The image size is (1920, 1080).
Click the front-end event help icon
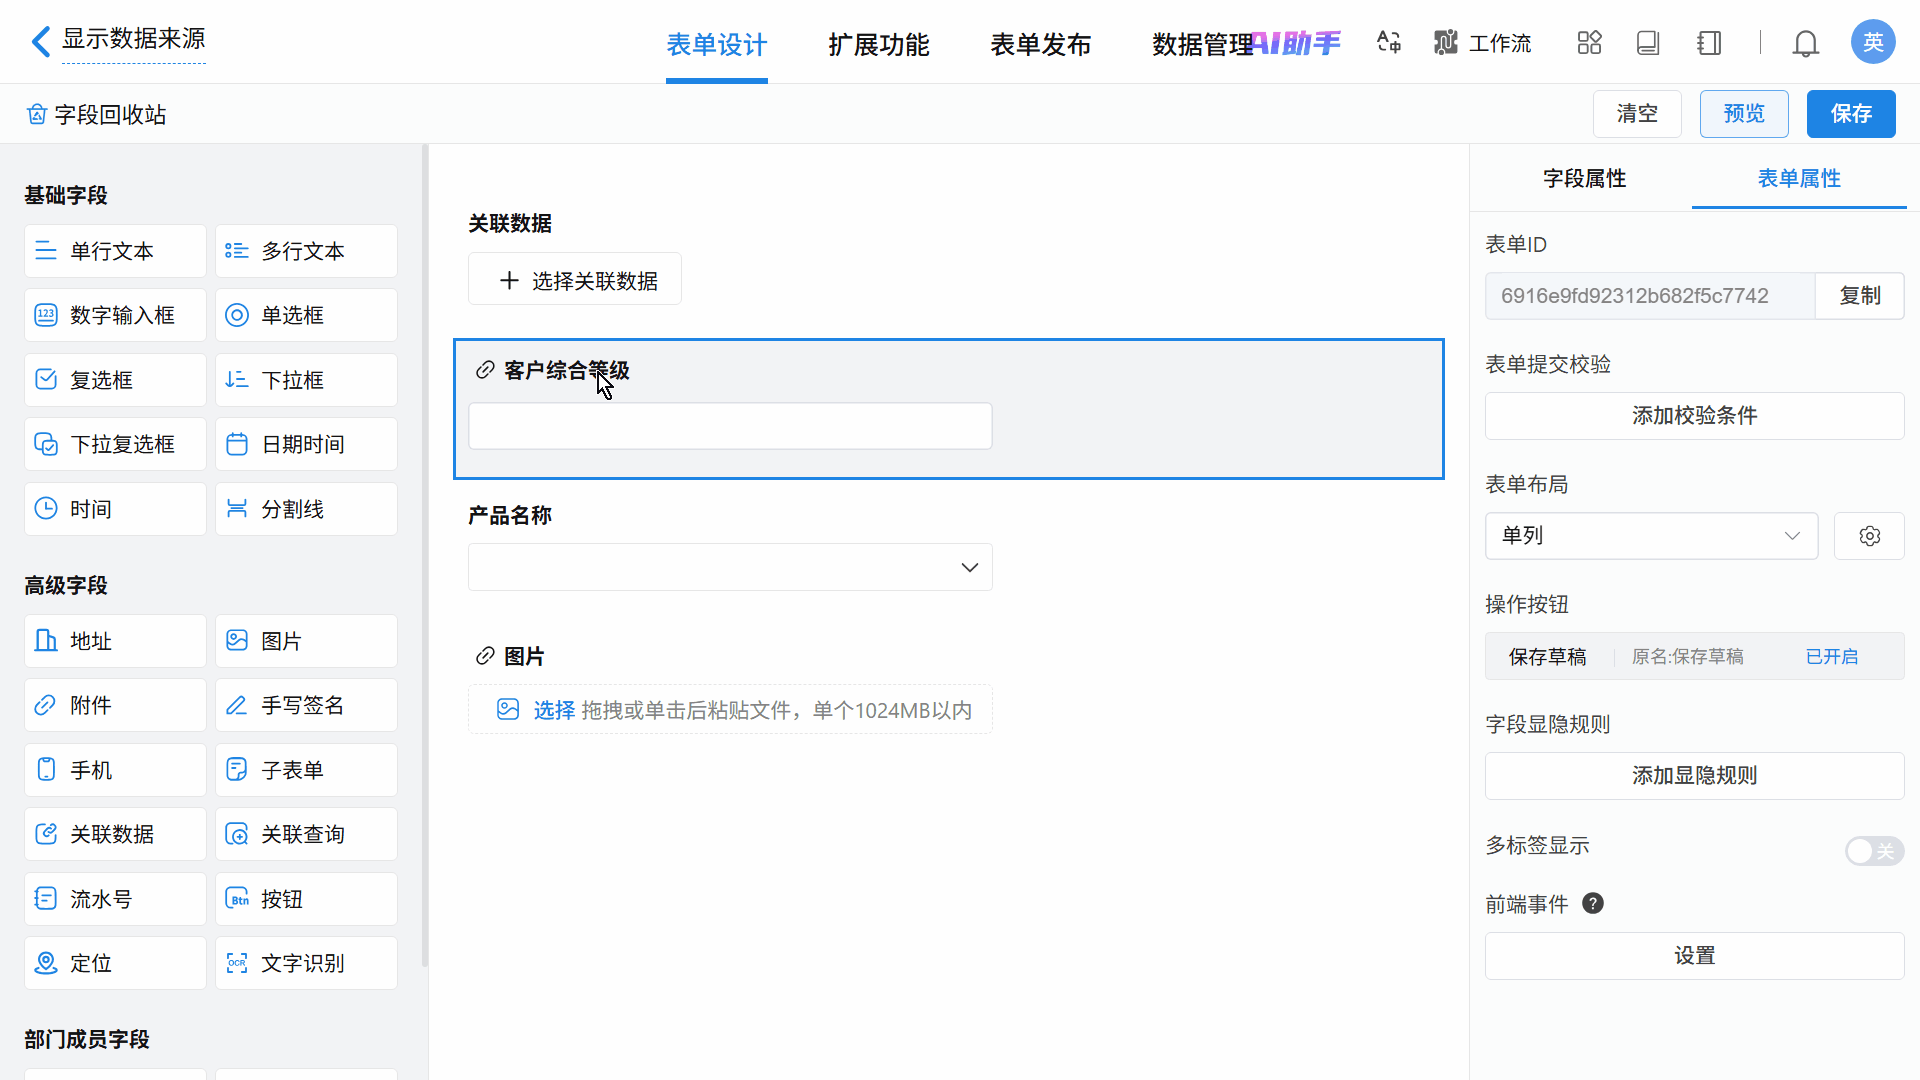click(1593, 903)
